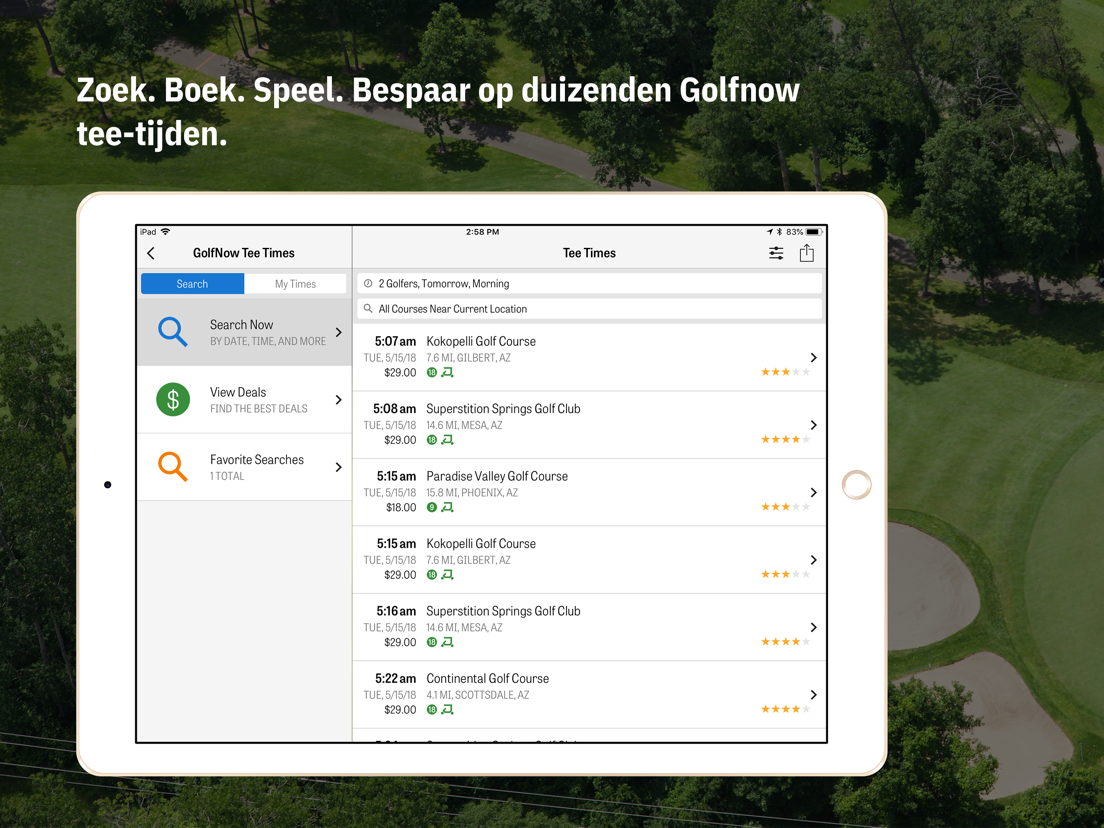Select Continental Golf Course title
This screenshot has width=1104, height=828.
(x=487, y=679)
